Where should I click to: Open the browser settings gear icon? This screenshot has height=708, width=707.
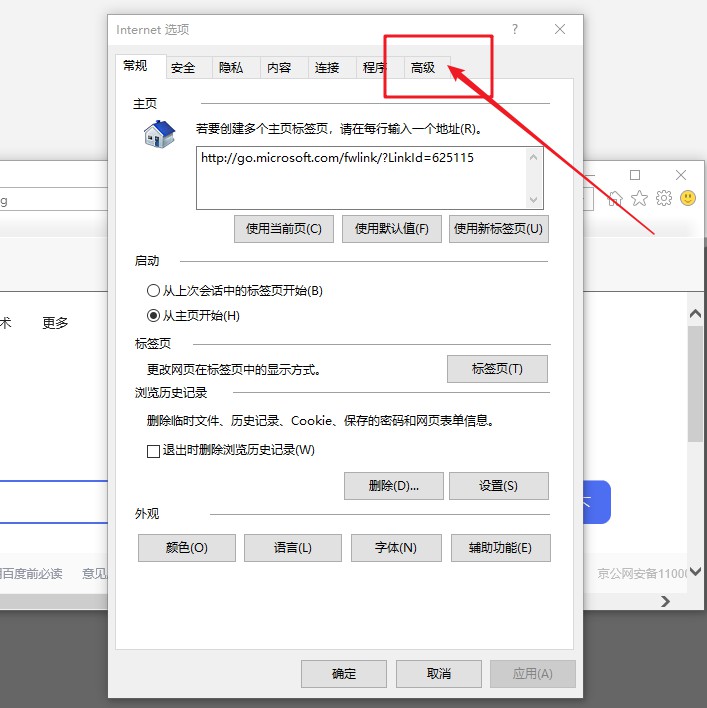pyautogui.click(x=664, y=198)
